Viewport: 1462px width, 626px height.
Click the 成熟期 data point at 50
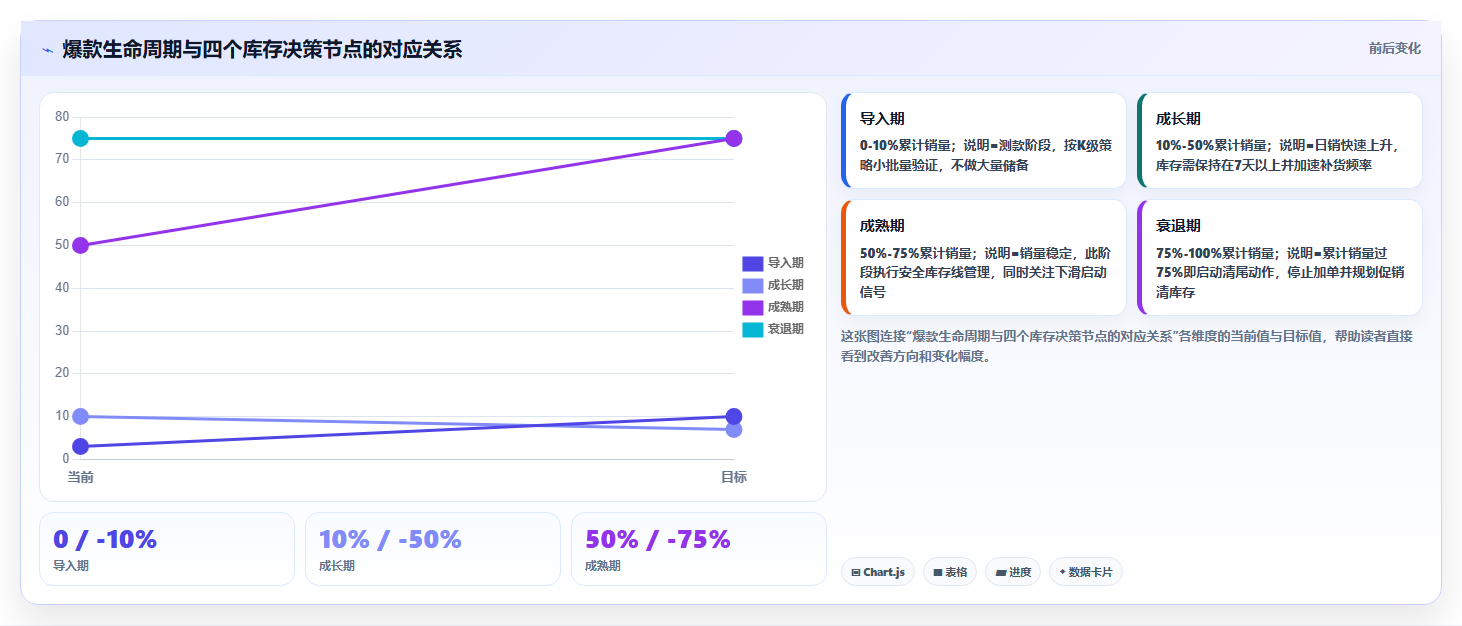[81, 245]
